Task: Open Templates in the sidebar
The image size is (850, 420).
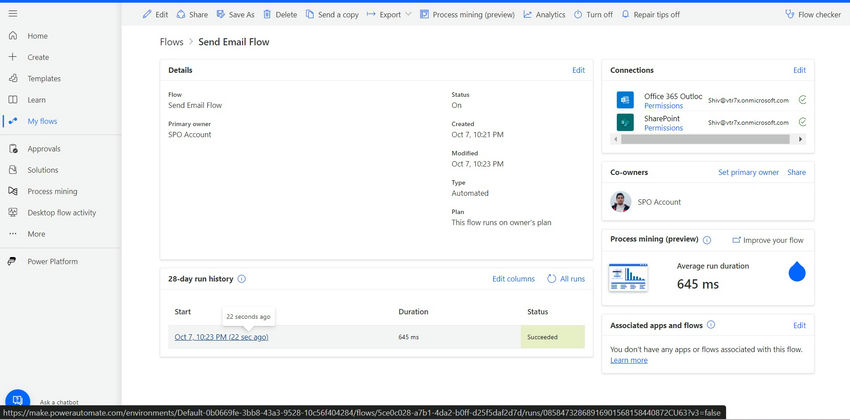Action: tap(44, 79)
